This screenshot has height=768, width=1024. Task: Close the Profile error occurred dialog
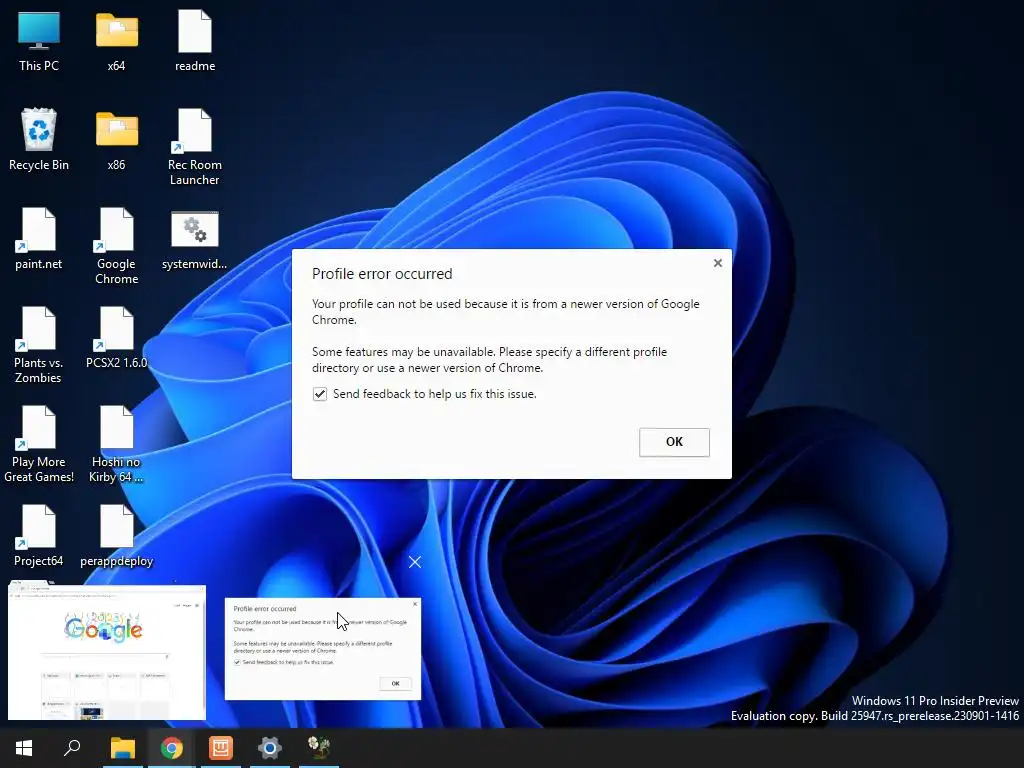(x=718, y=263)
